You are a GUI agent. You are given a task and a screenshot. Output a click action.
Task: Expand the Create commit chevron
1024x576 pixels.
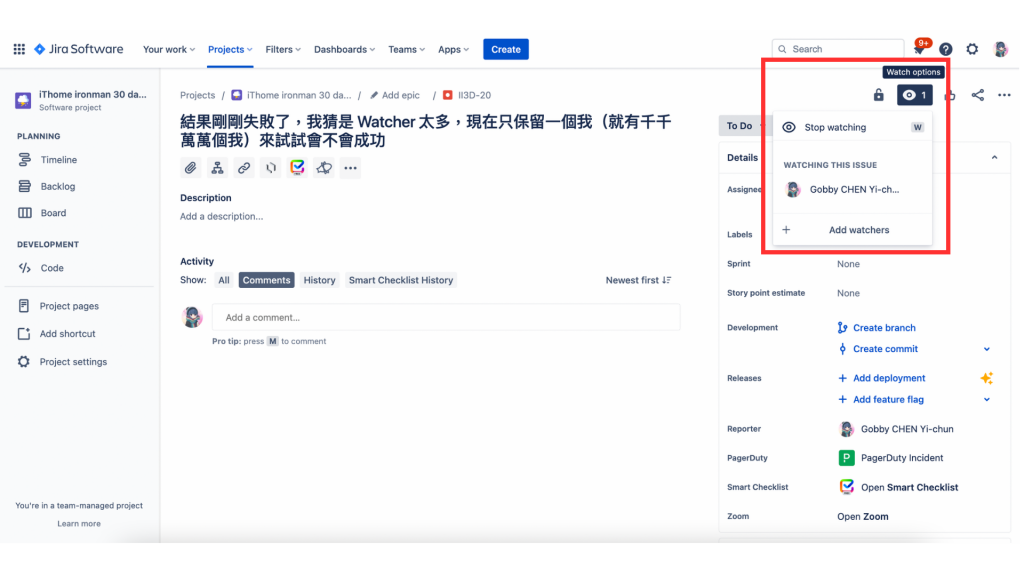pyautogui.click(x=986, y=349)
